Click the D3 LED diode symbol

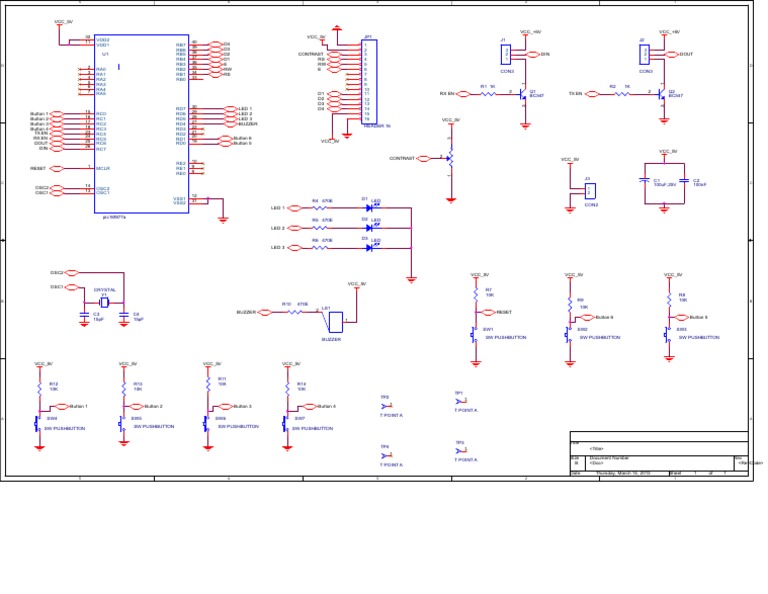371,248
